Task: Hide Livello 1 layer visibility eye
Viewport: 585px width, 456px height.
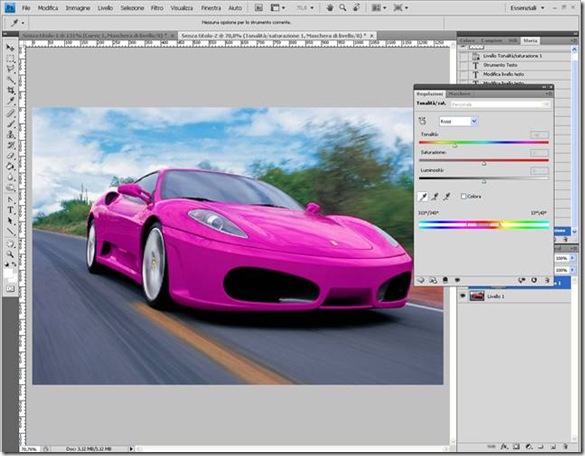Action: [x=463, y=296]
